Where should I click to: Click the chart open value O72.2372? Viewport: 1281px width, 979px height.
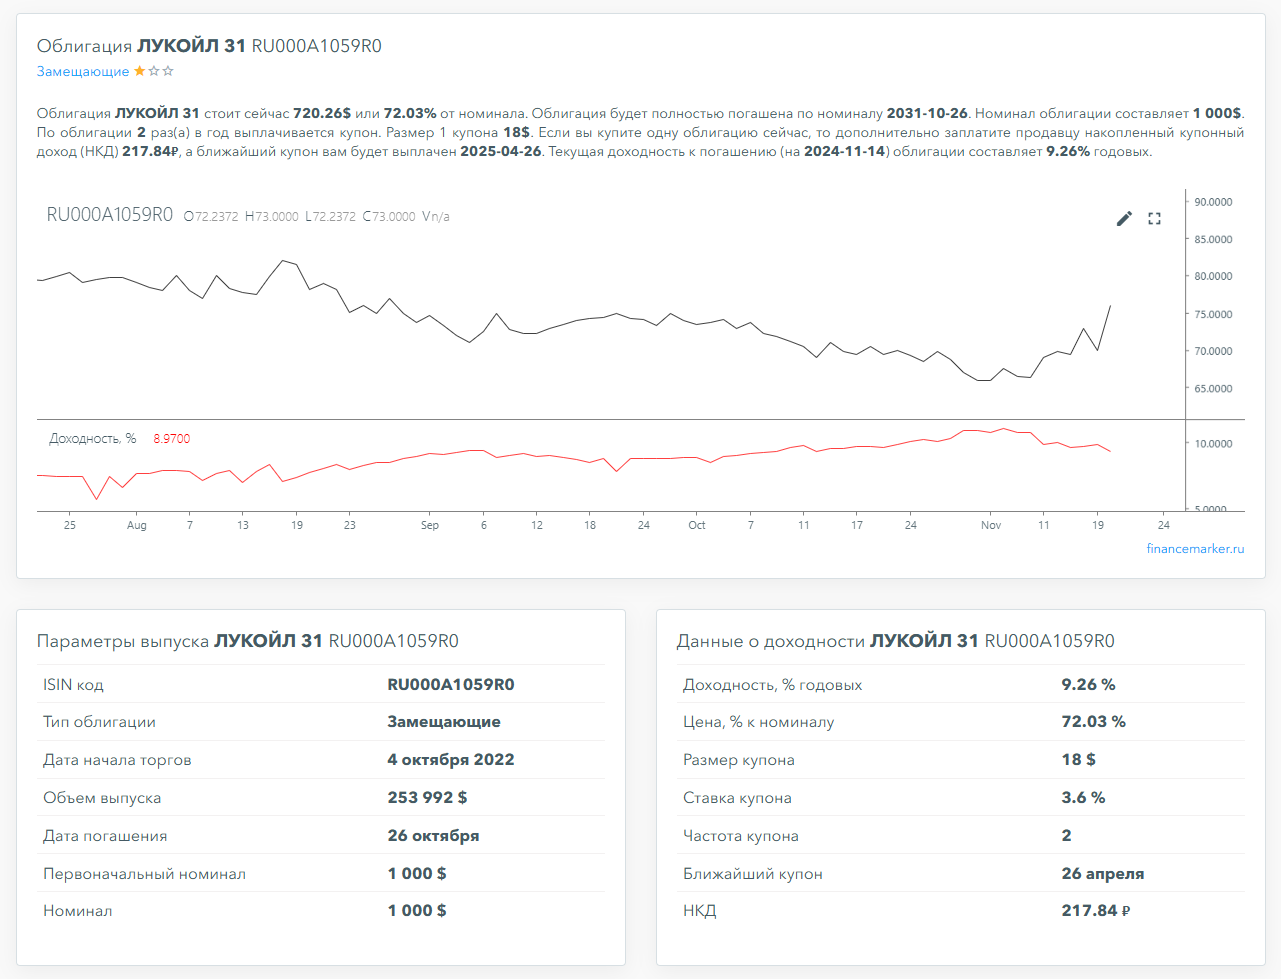click(x=211, y=217)
